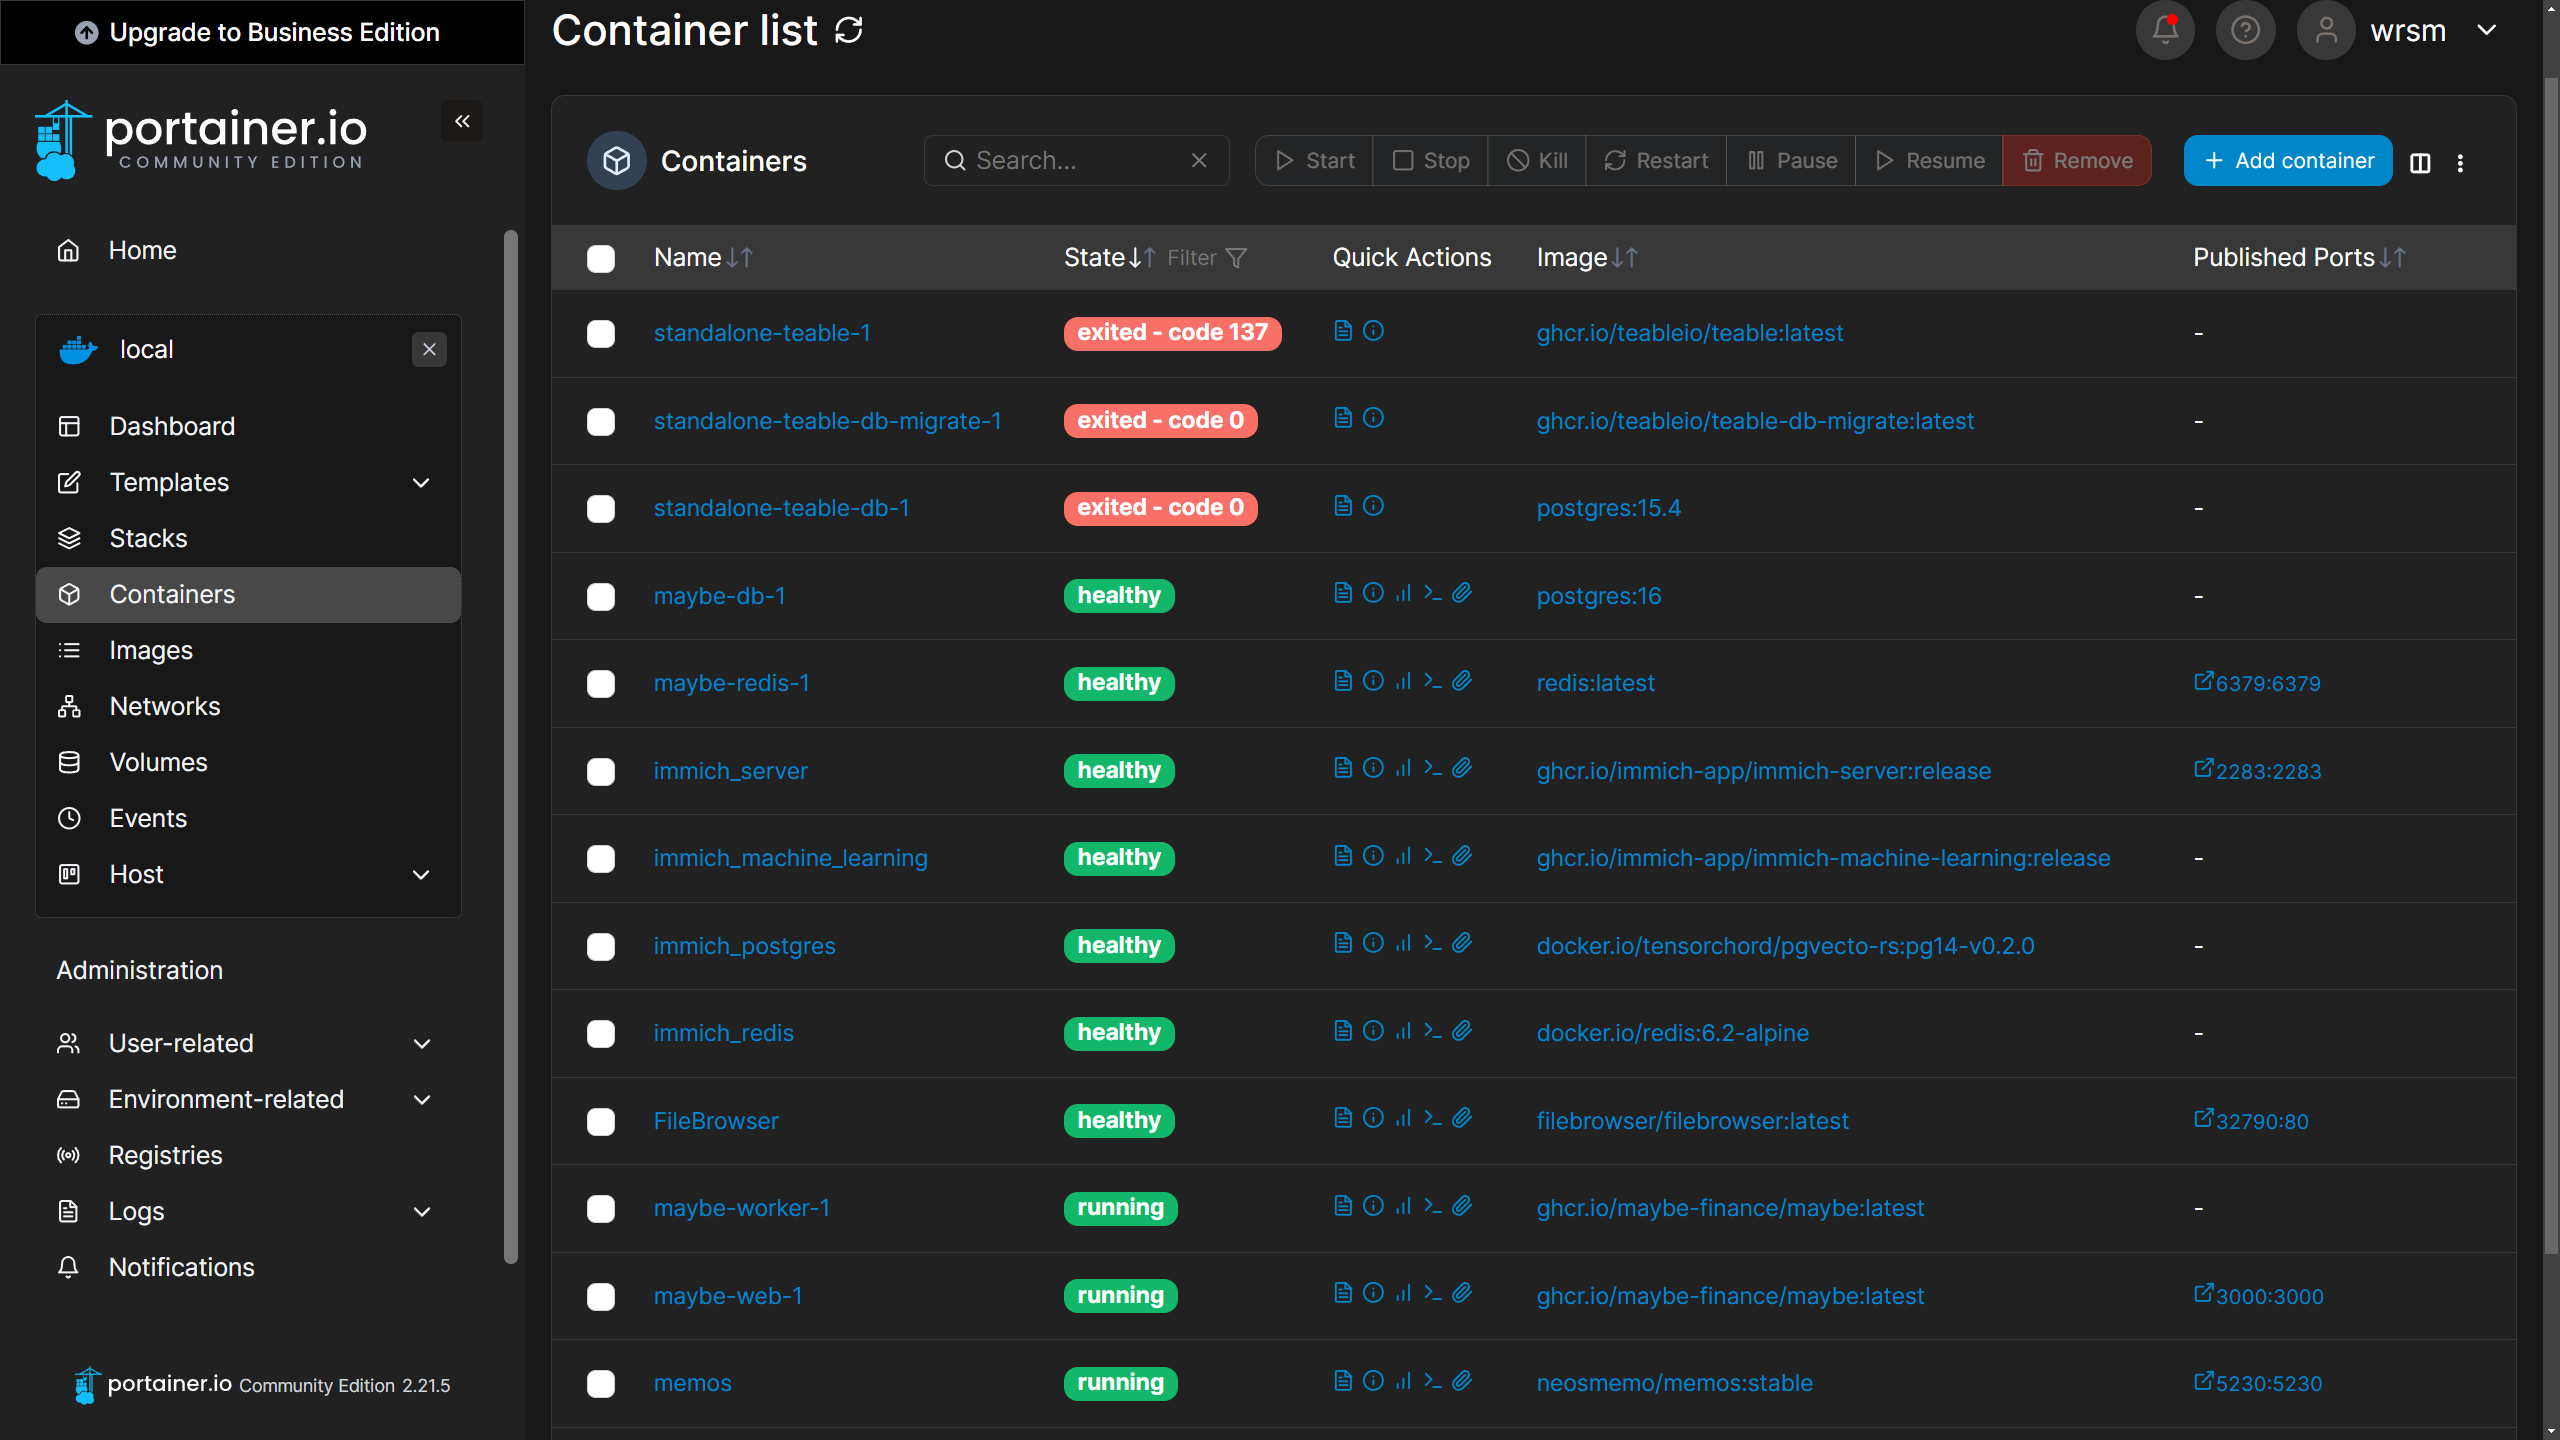The image size is (2560, 1440).
Task: Refresh the Container list
Action: point(849,30)
